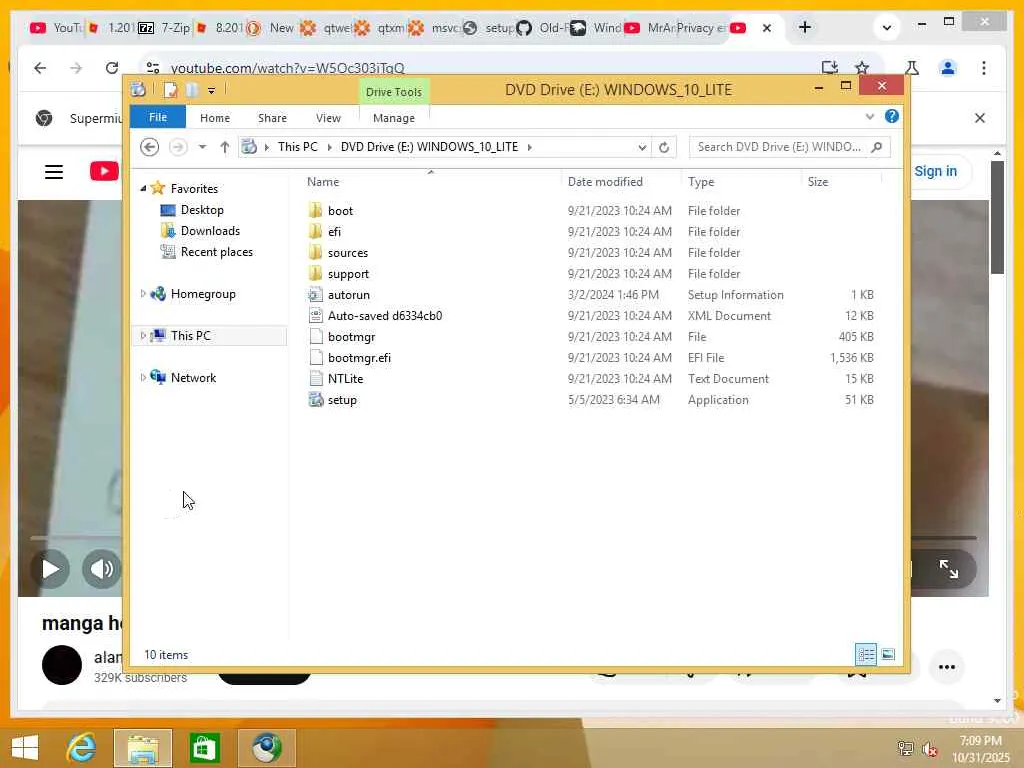This screenshot has width=1024, height=768.
Task: Open the Chrome three-dot menu
Action: (984, 67)
